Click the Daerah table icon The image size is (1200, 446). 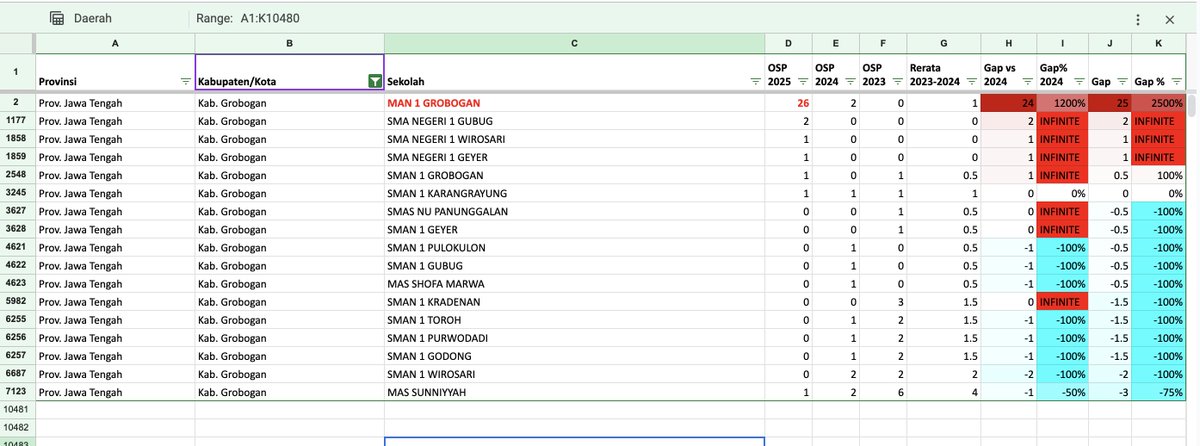click(57, 18)
